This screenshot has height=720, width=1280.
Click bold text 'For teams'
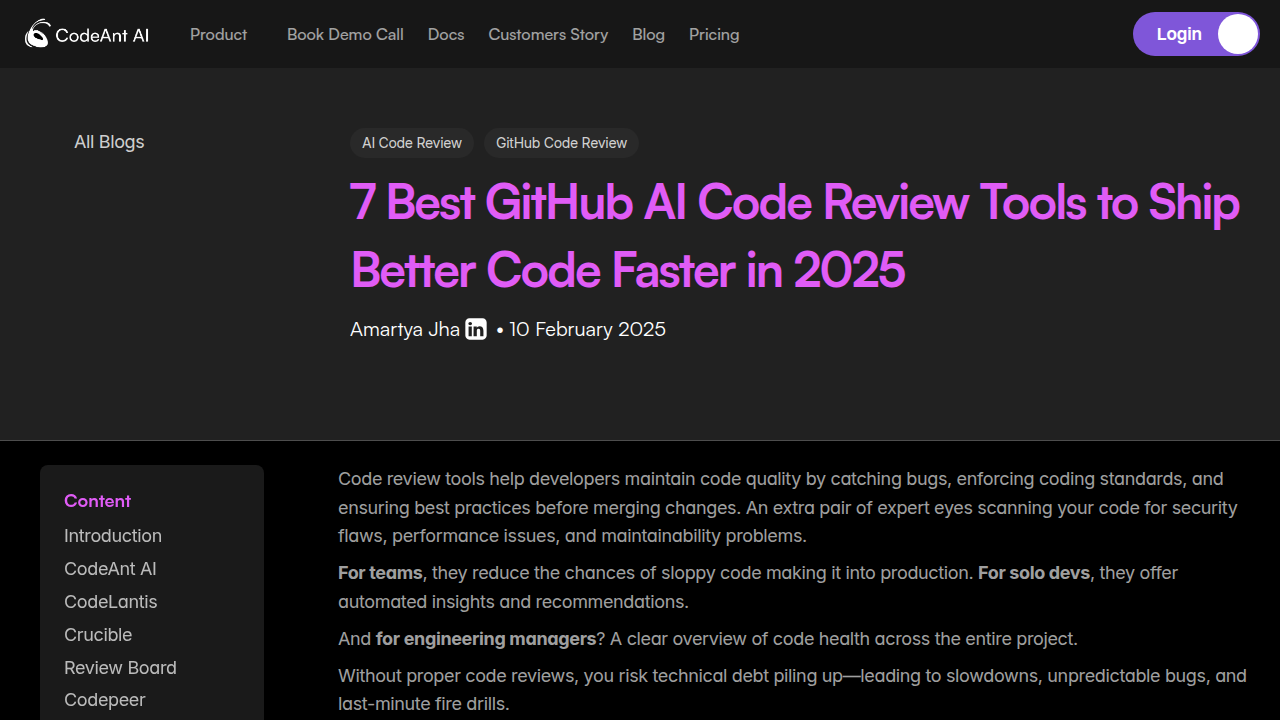click(381, 573)
